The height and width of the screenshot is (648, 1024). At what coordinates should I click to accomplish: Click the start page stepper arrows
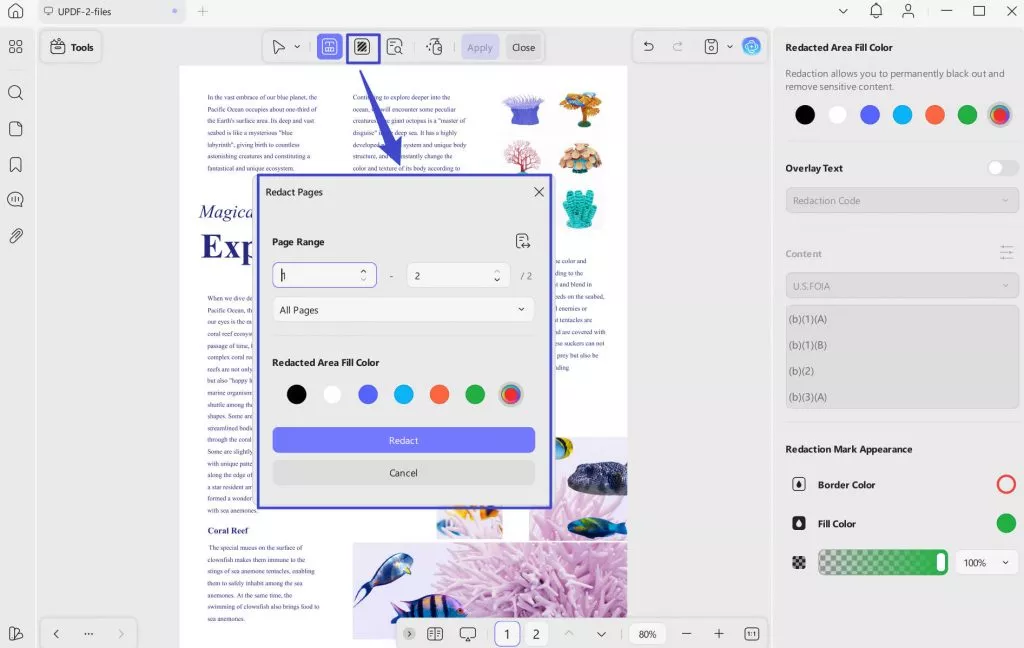(363, 275)
